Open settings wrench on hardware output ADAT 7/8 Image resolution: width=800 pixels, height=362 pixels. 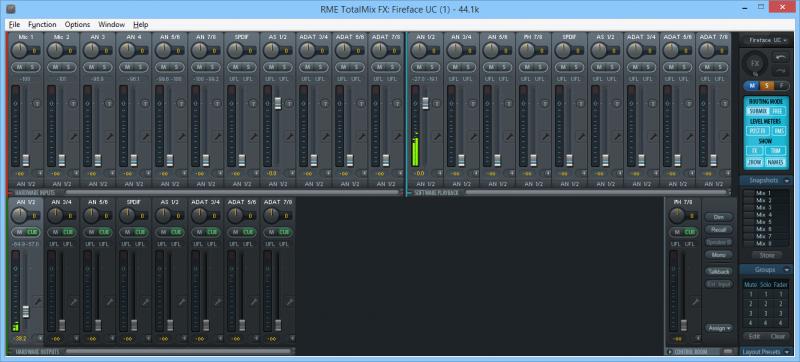click(x=290, y=302)
